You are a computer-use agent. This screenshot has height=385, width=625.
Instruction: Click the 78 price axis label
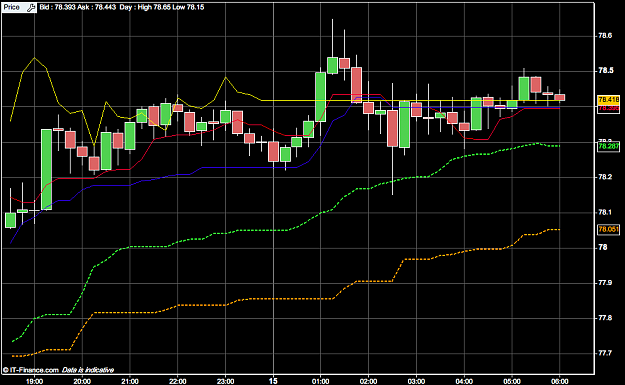click(x=603, y=248)
